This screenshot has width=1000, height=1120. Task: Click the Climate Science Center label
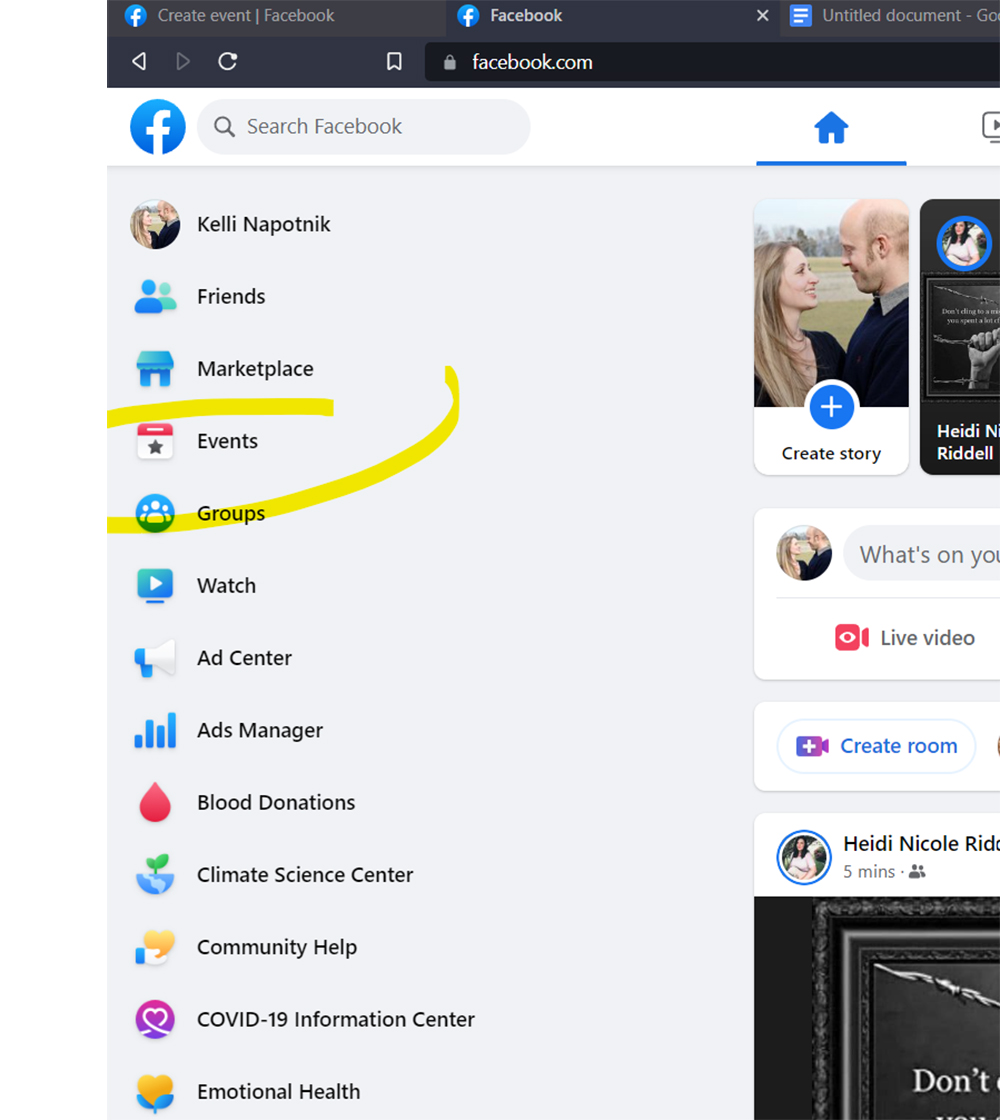coord(305,874)
